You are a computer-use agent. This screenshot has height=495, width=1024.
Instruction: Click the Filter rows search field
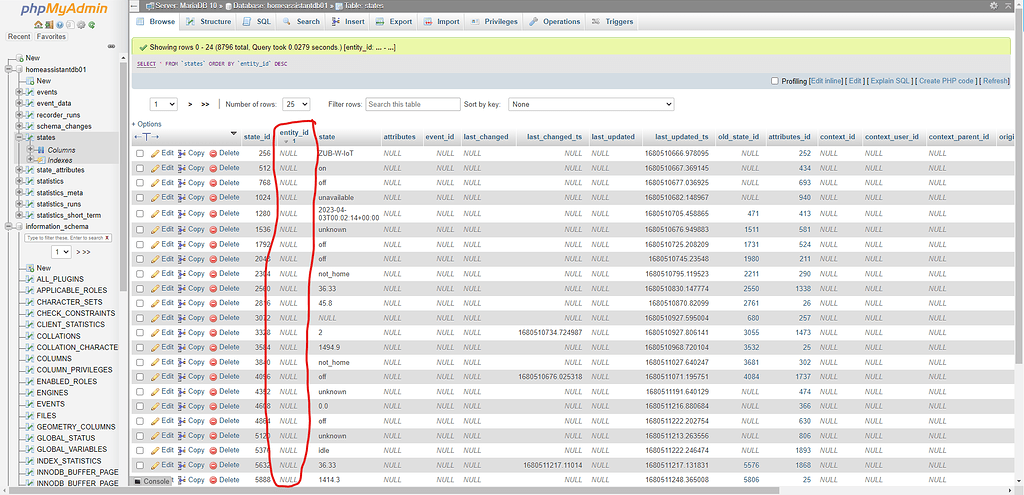tap(407, 104)
